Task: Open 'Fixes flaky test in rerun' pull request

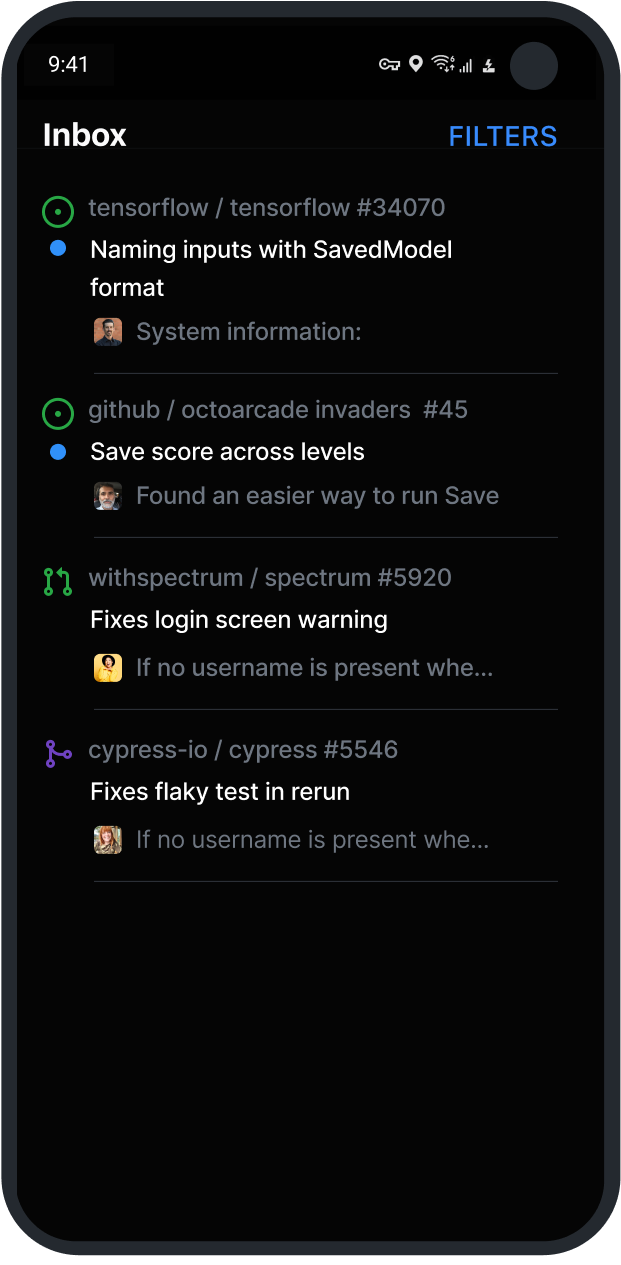Action: coord(220,792)
